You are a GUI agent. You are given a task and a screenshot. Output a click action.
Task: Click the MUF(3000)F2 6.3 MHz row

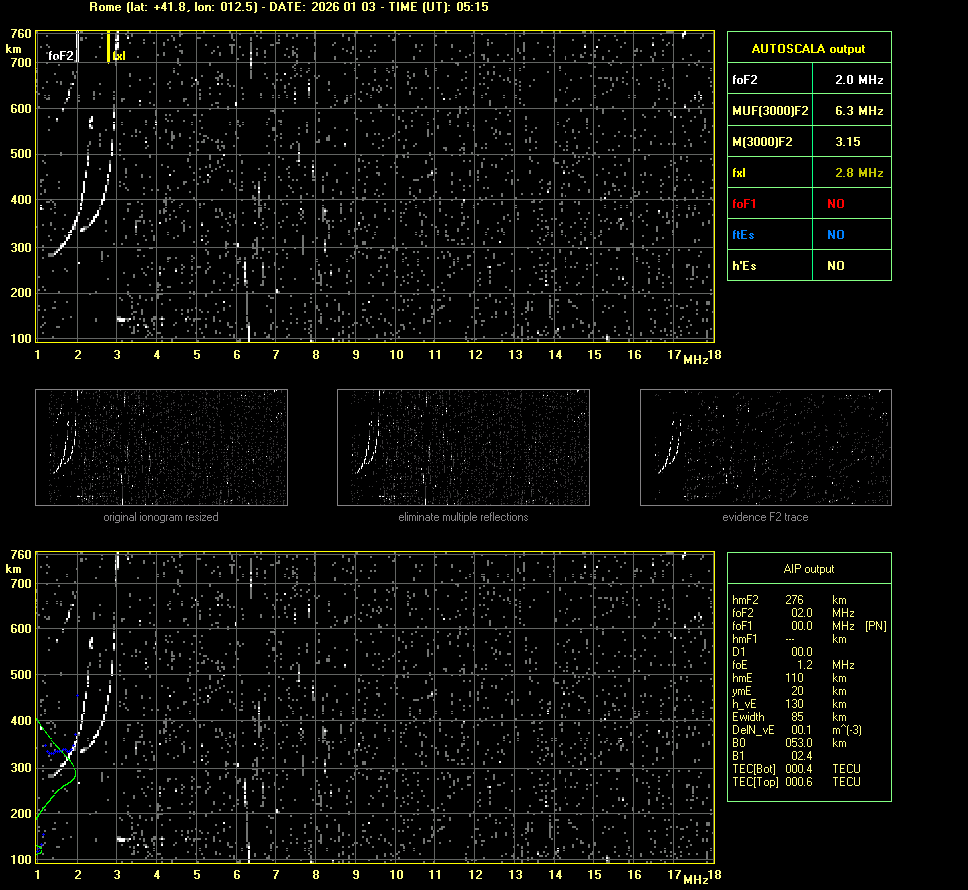pyautogui.click(x=808, y=111)
